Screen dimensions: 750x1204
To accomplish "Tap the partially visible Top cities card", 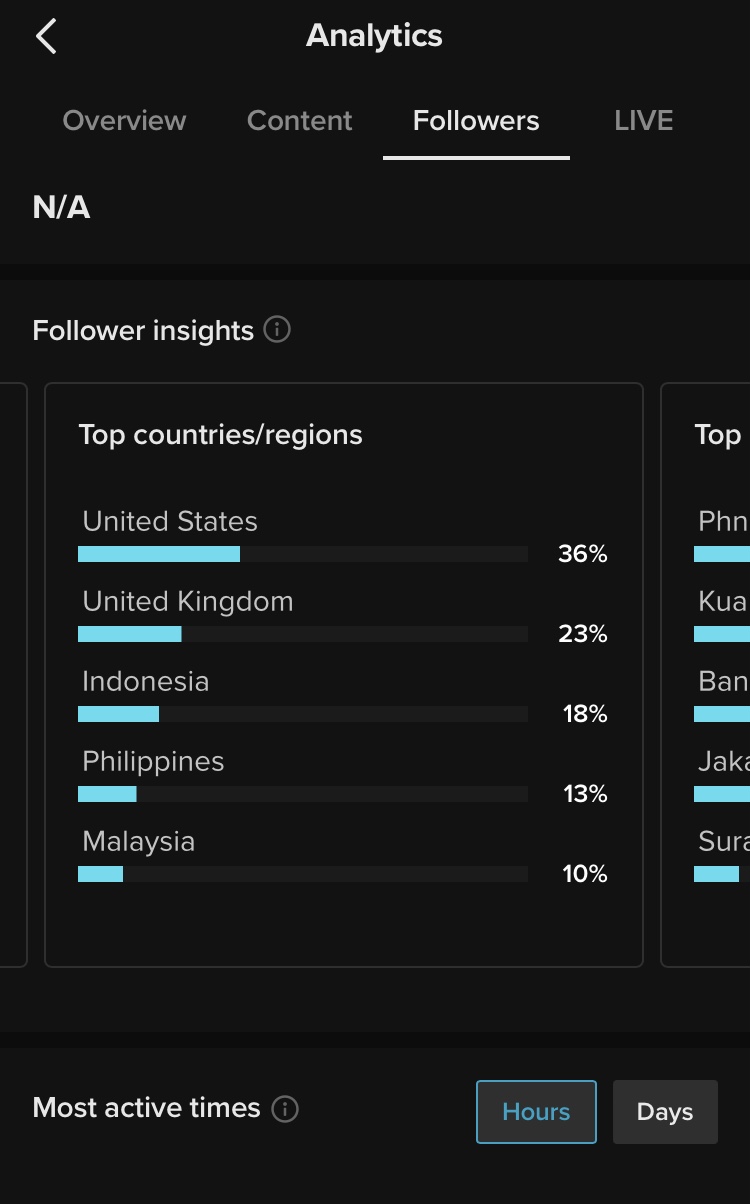I will pos(705,675).
